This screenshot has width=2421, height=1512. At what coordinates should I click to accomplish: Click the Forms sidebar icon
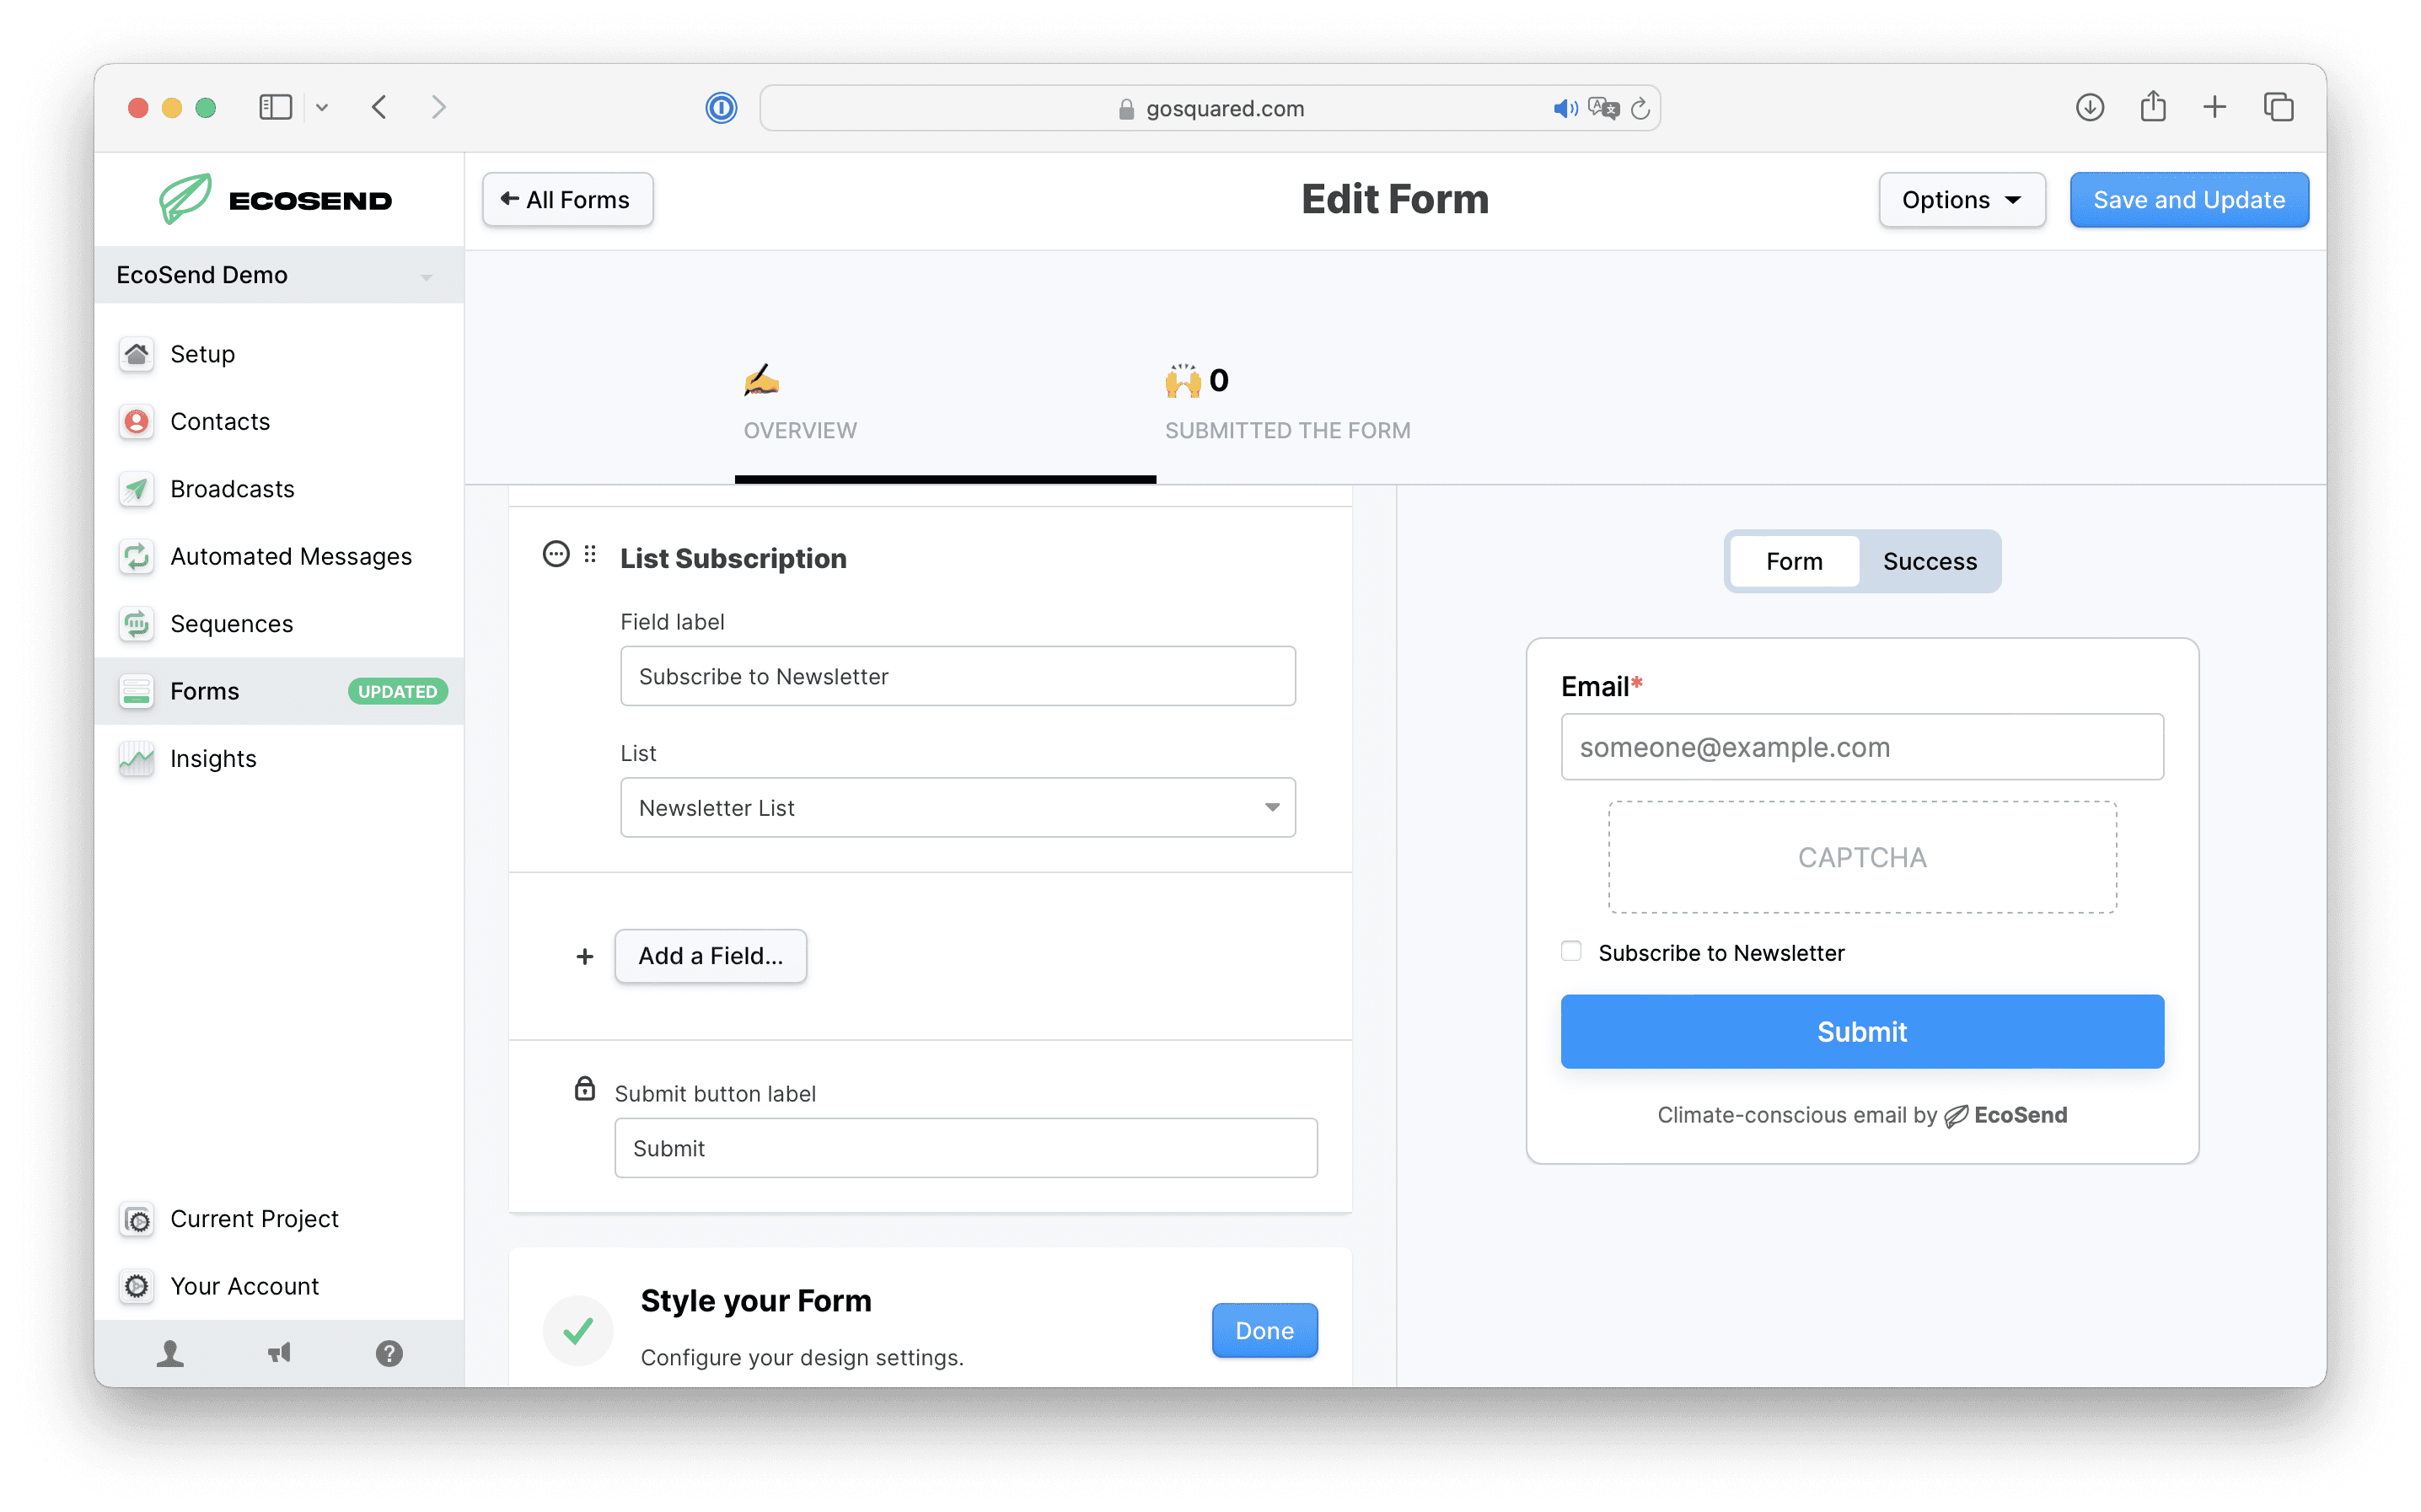tap(136, 691)
